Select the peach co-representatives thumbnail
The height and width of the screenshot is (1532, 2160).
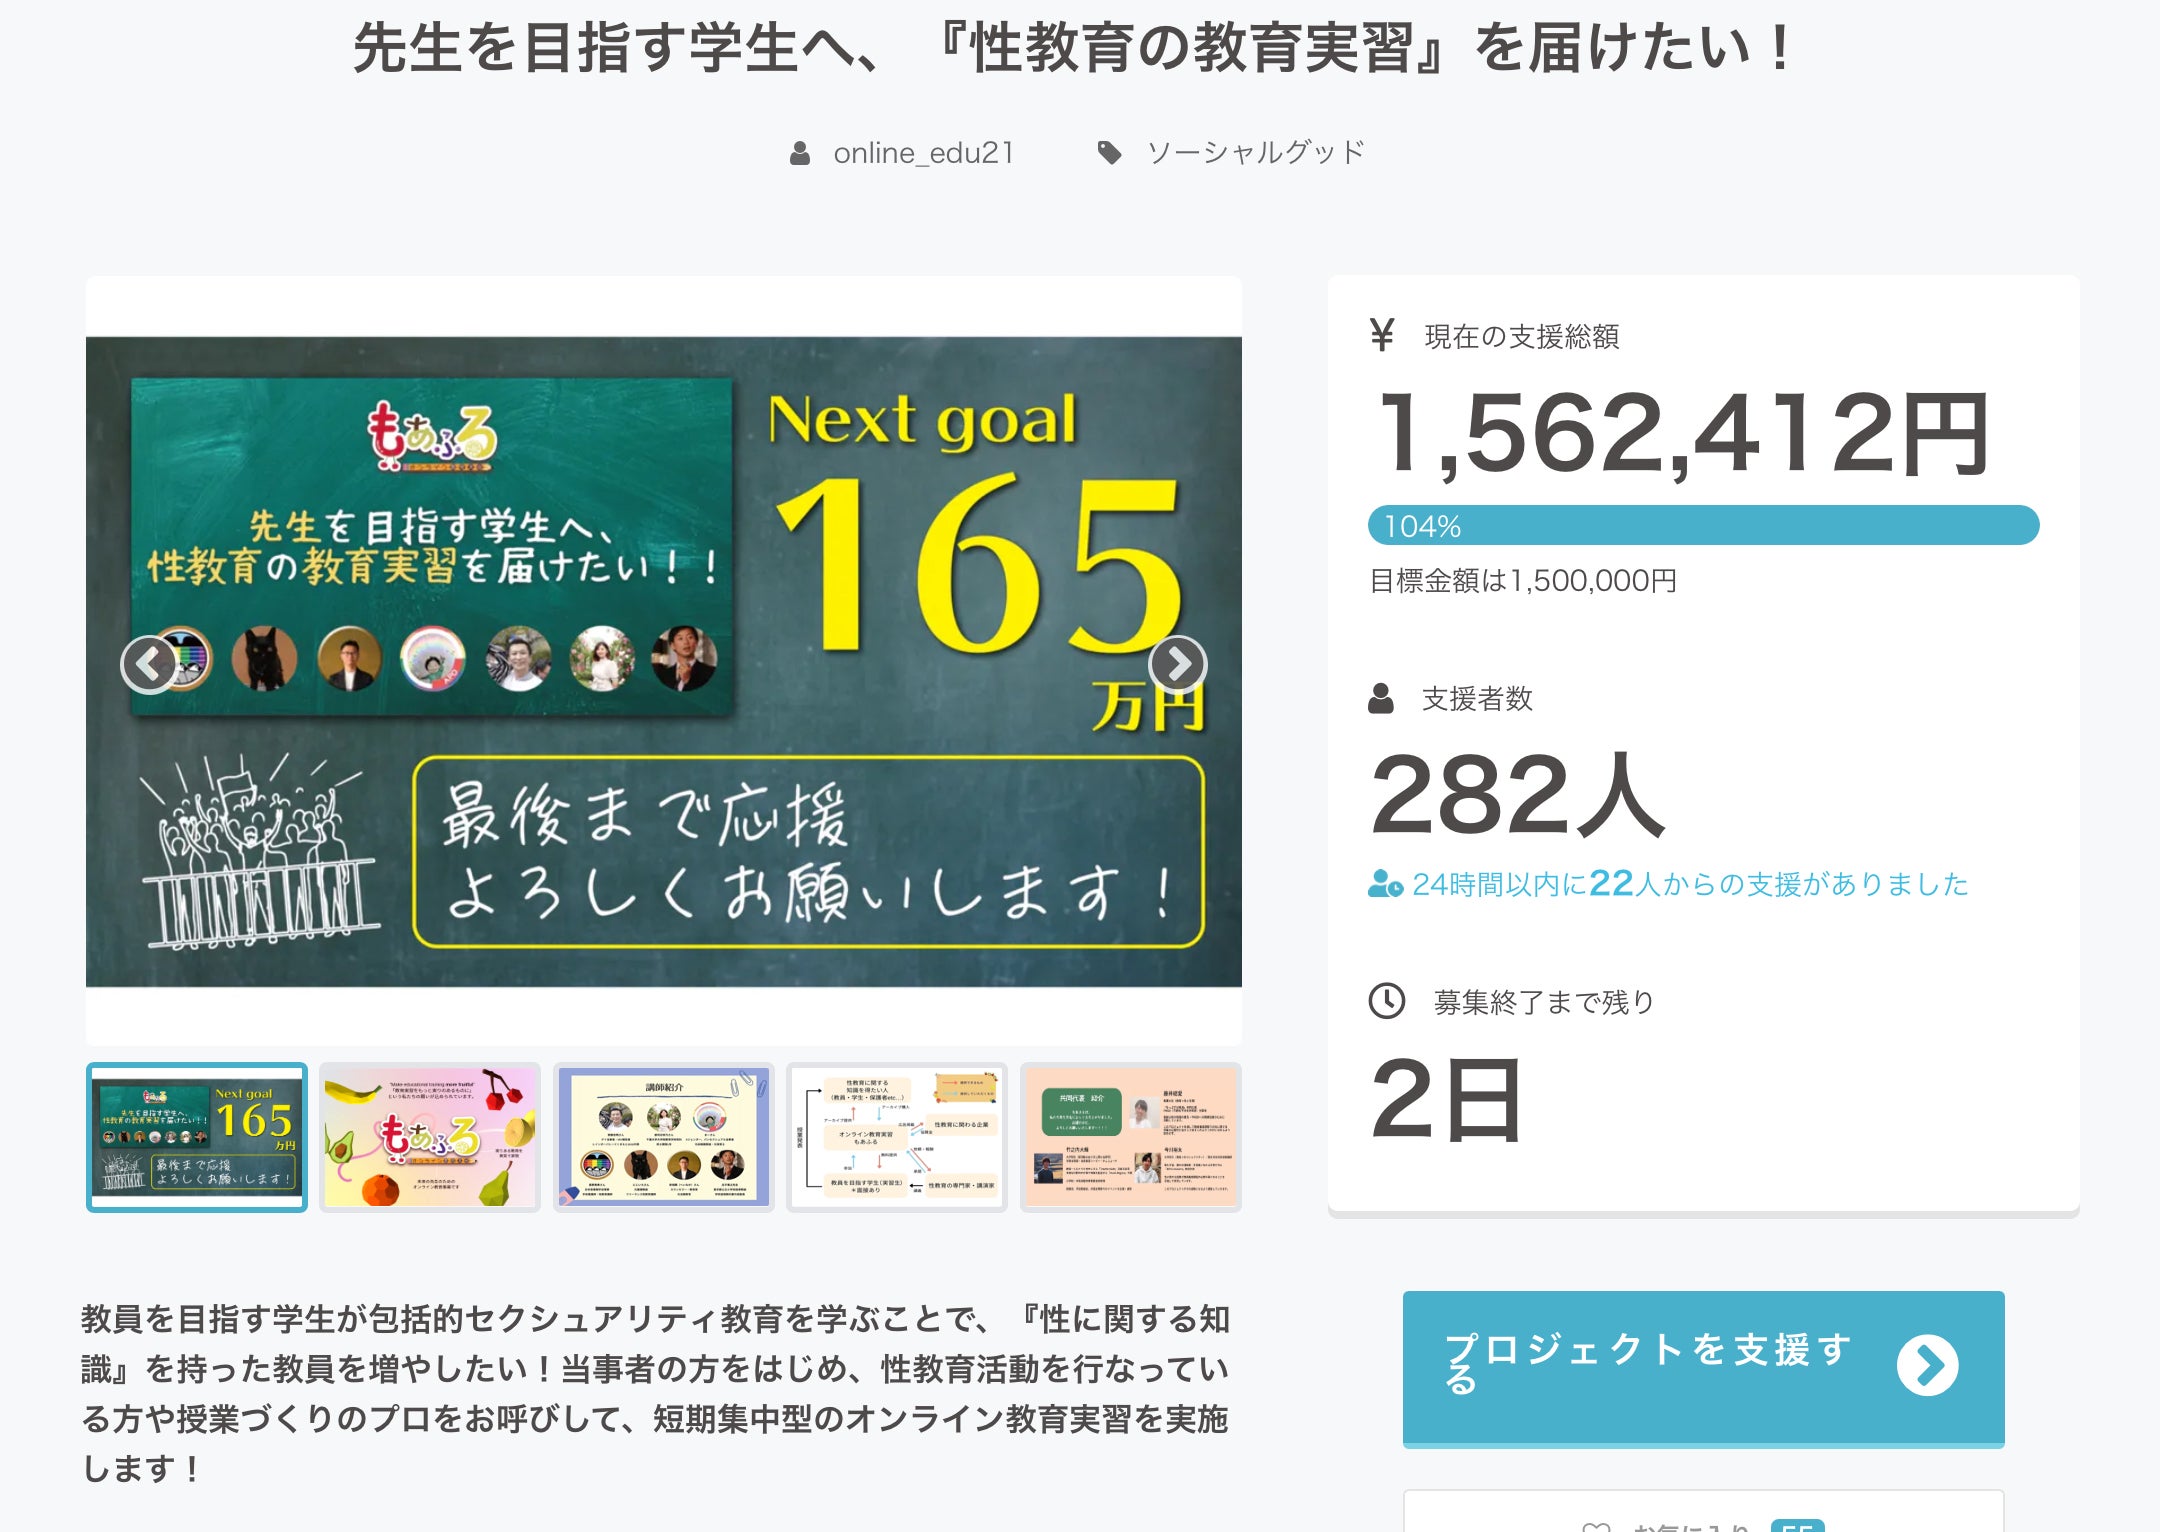coord(1130,1137)
